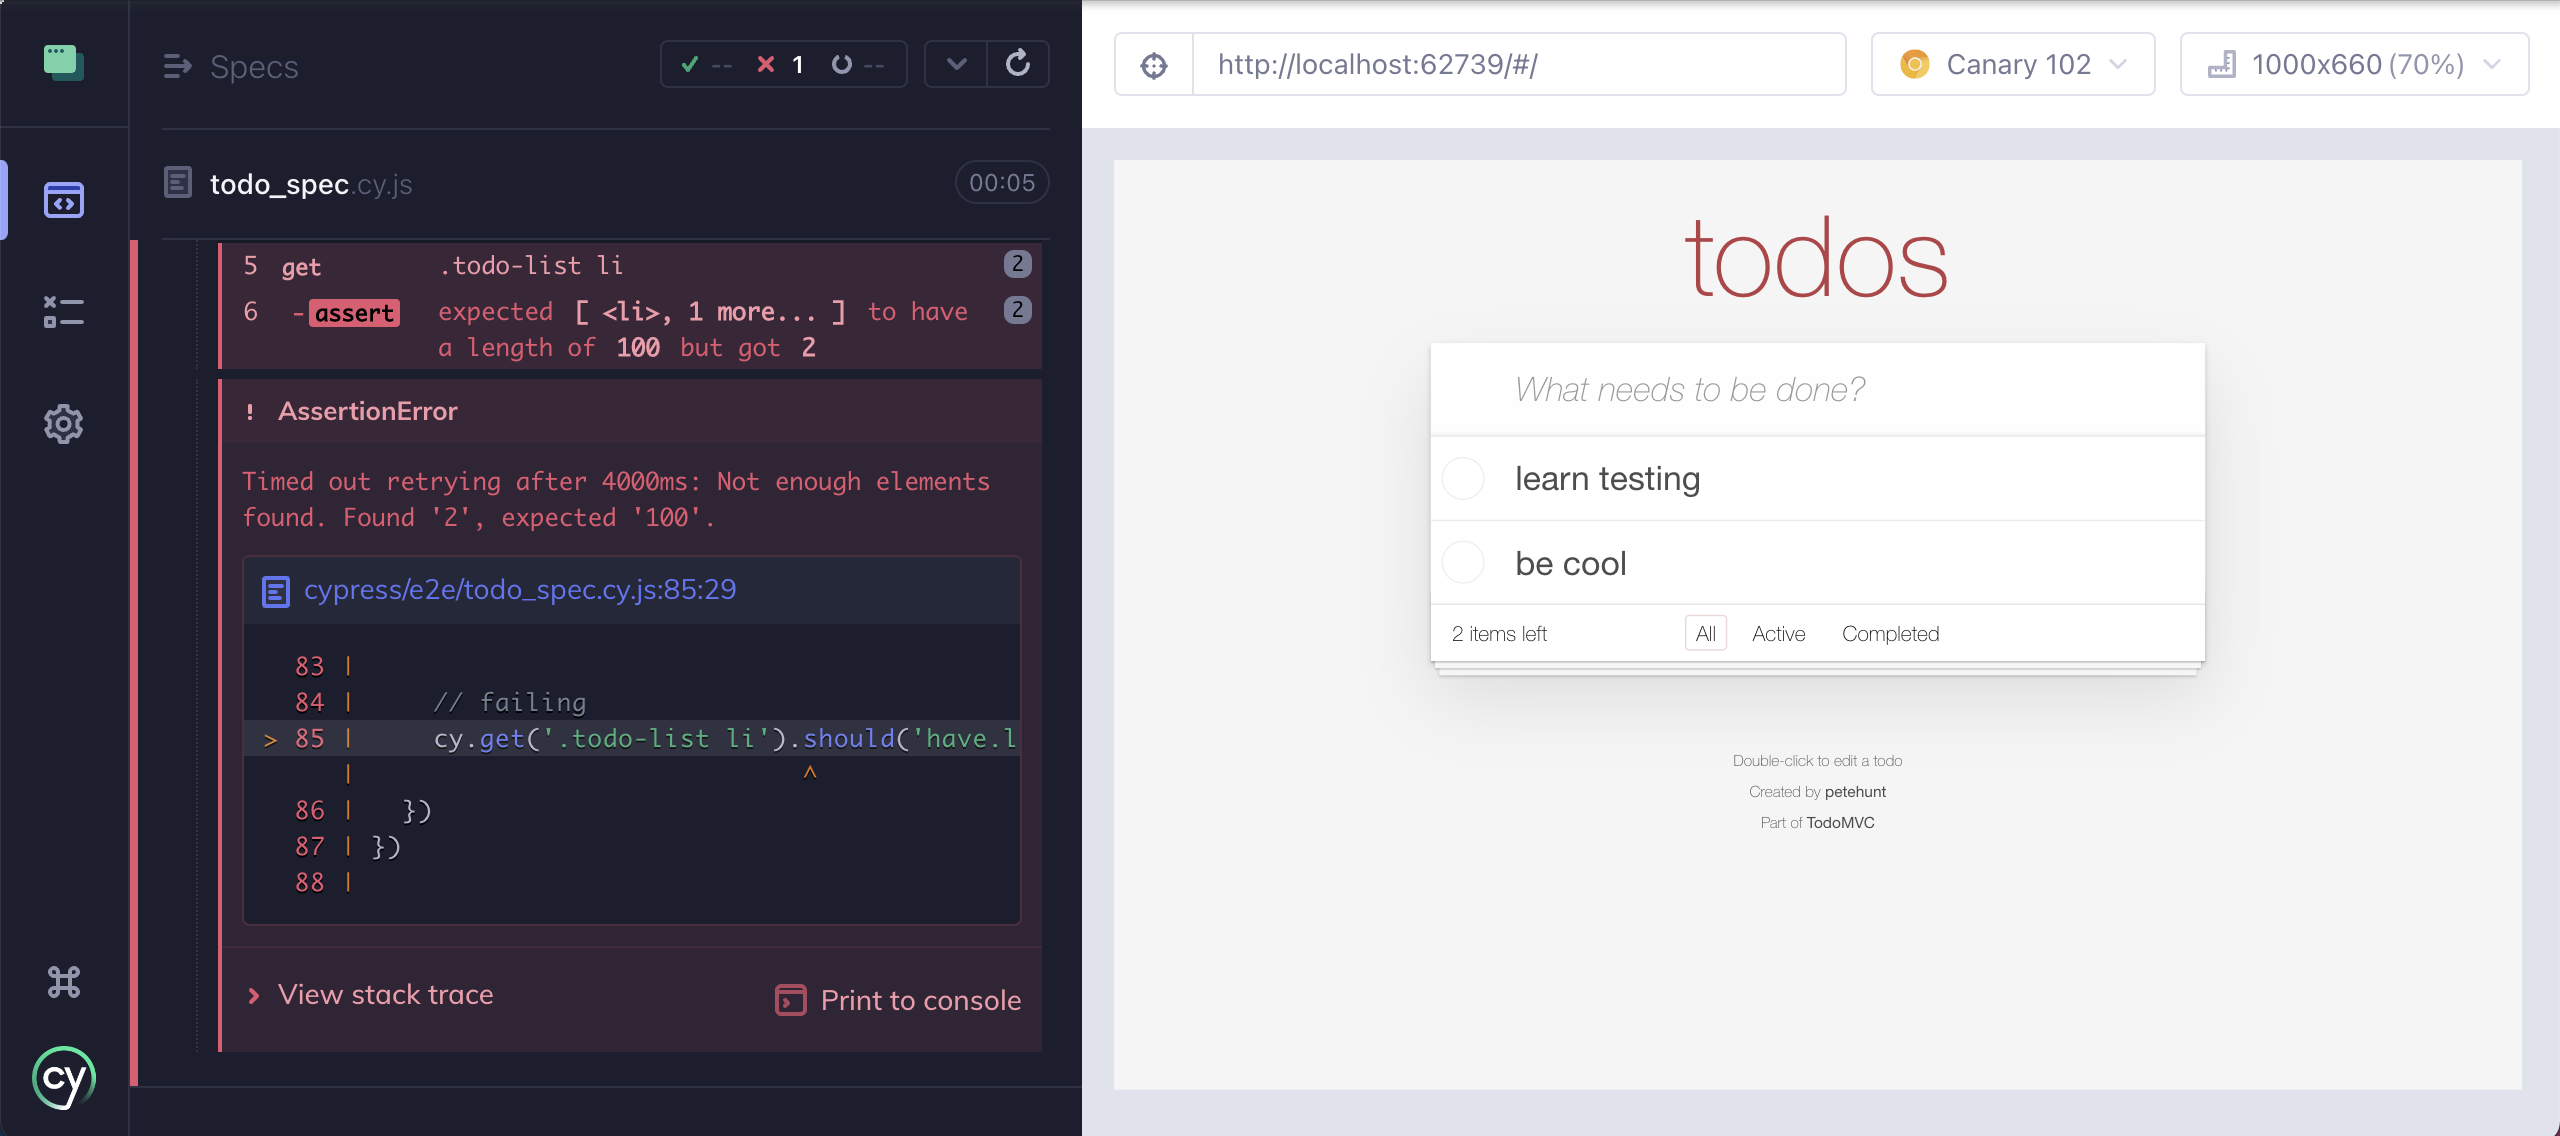Click the keyboard shortcut icon at bottom left

pos(64,979)
